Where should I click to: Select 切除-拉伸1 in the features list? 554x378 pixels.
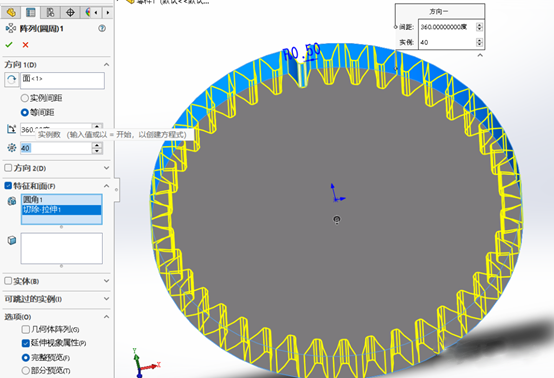[61, 209]
